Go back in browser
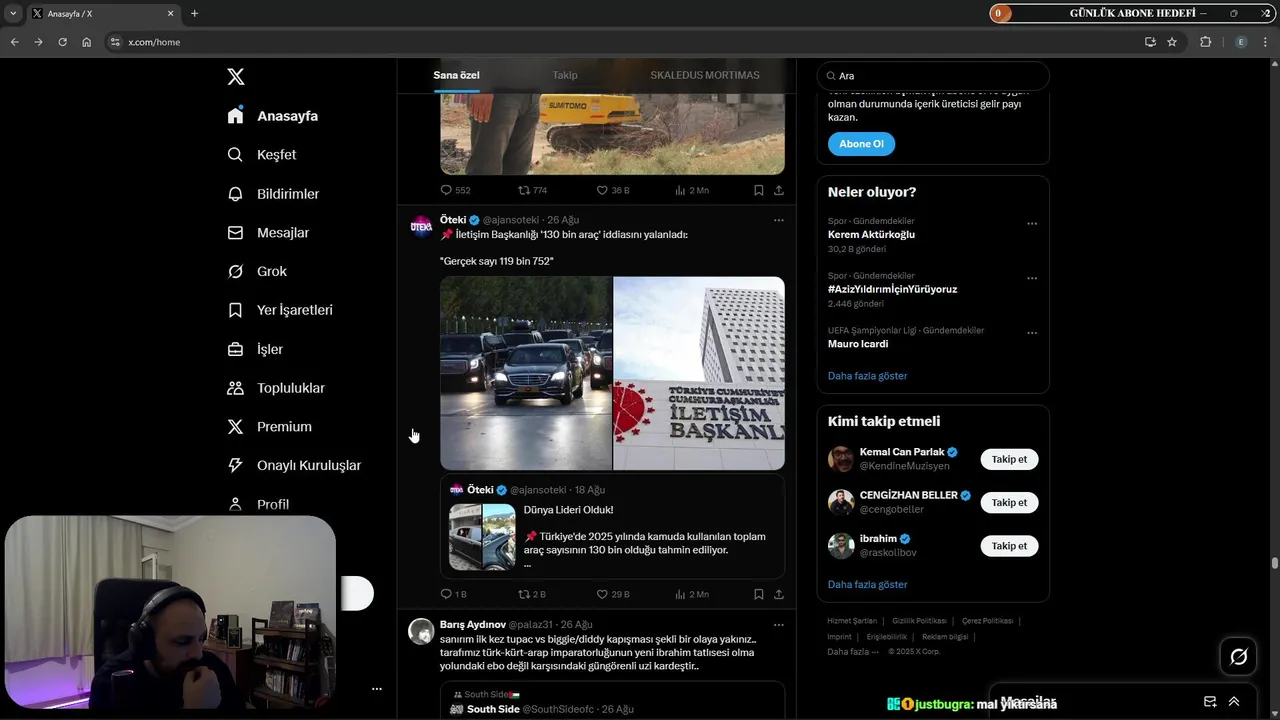 [x=14, y=42]
